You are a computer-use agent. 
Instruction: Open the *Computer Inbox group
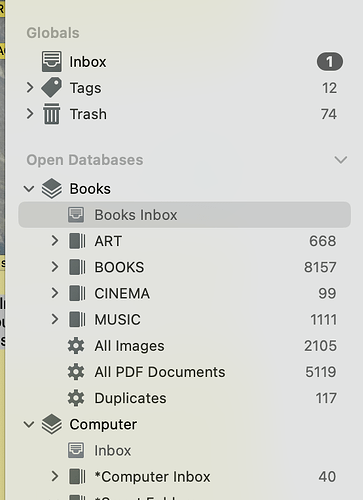click(152, 477)
